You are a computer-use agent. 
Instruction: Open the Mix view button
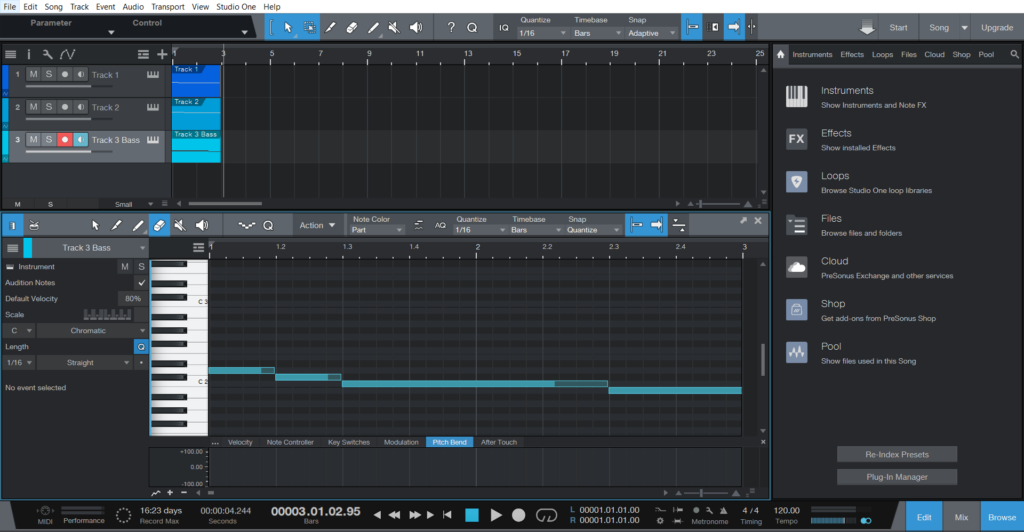(961, 517)
